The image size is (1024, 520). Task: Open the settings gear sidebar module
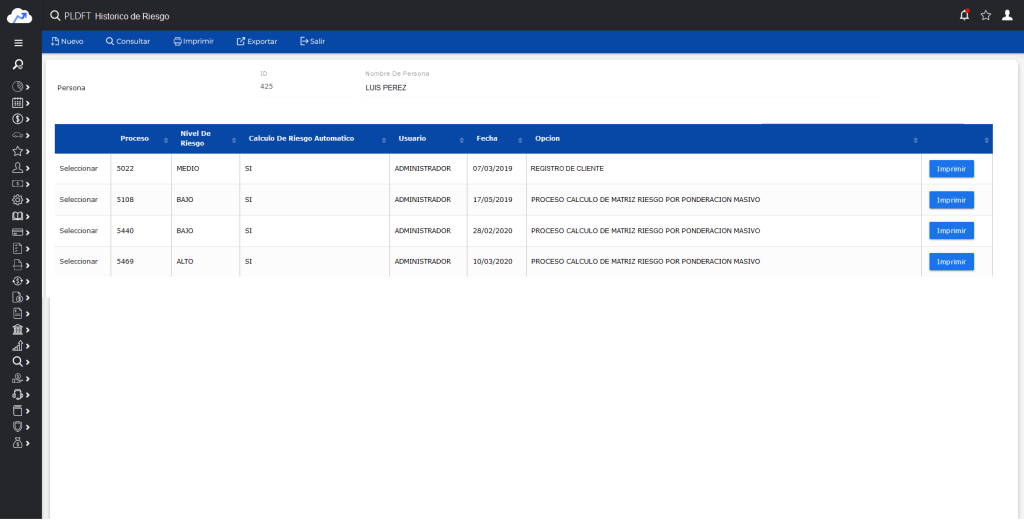(x=18, y=200)
